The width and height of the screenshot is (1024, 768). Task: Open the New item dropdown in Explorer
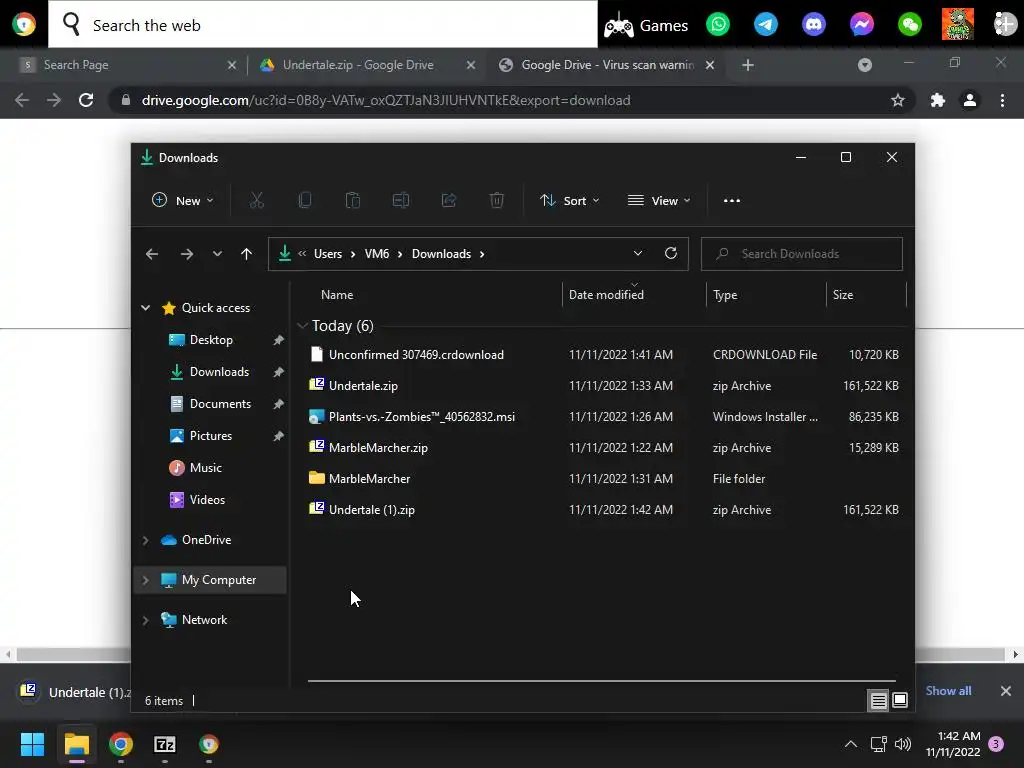point(183,200)
